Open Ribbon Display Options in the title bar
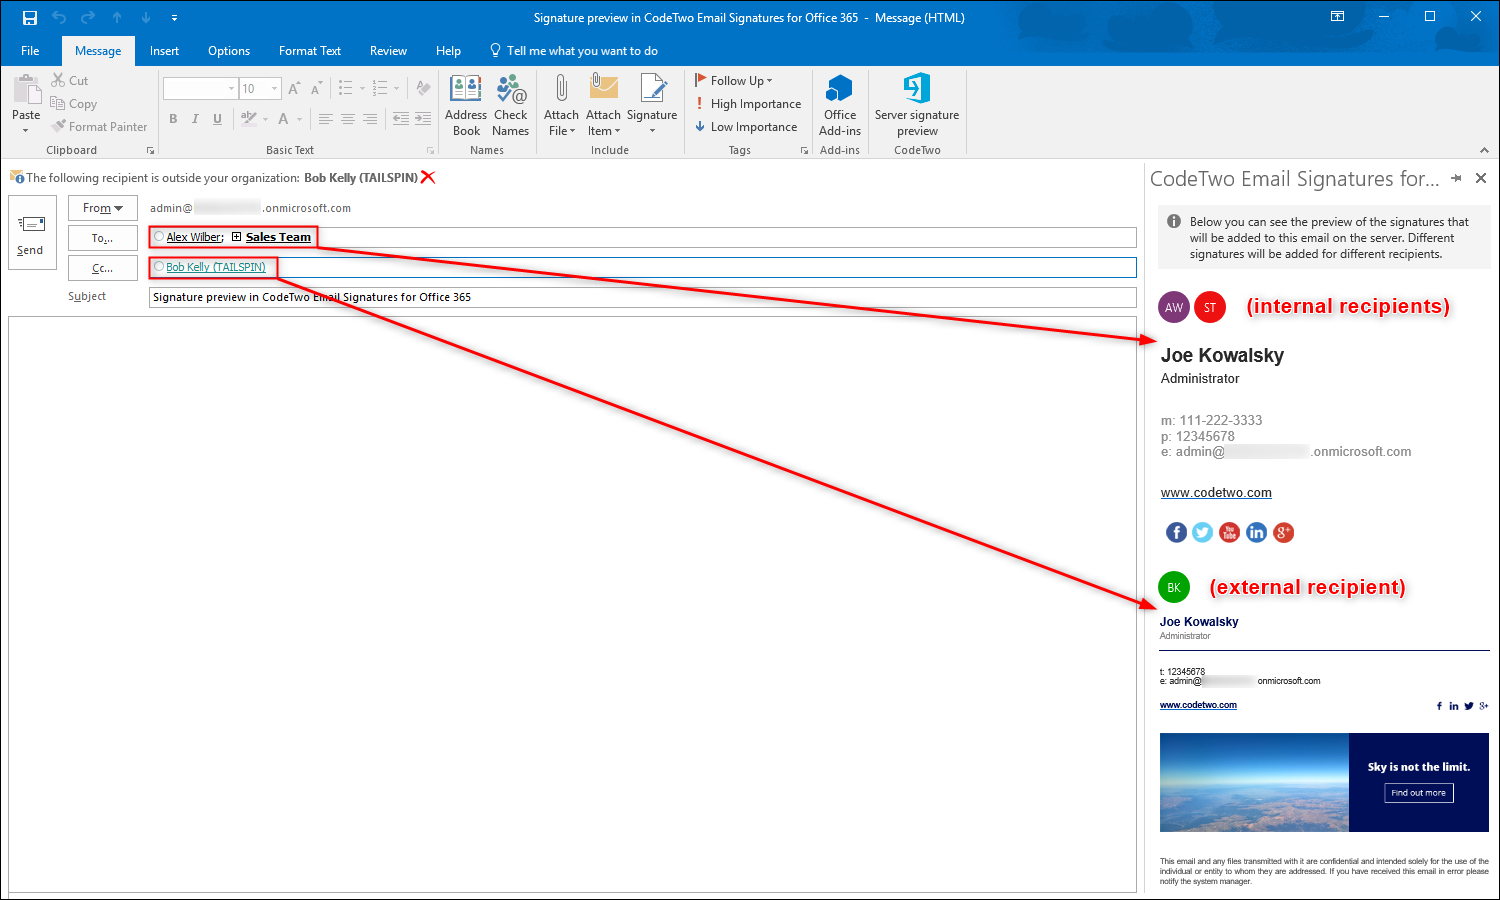This screenshot has height=900, width=1500. coord(1337,17)
